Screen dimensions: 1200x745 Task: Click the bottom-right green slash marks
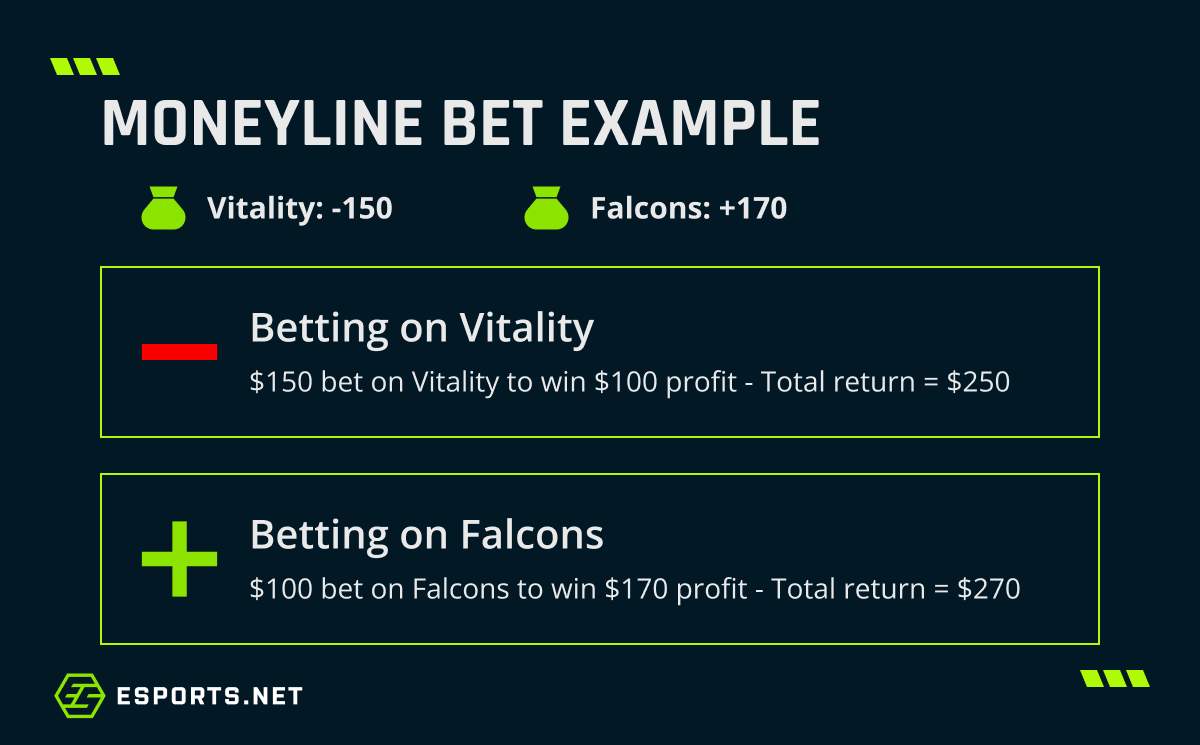point(1115,679)
